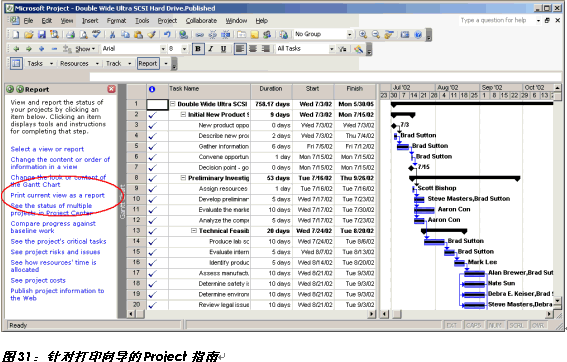Collapse the Preliminary Investigation summary task
This screenshot has width=567, height=362.
click(x=183, y=178)
